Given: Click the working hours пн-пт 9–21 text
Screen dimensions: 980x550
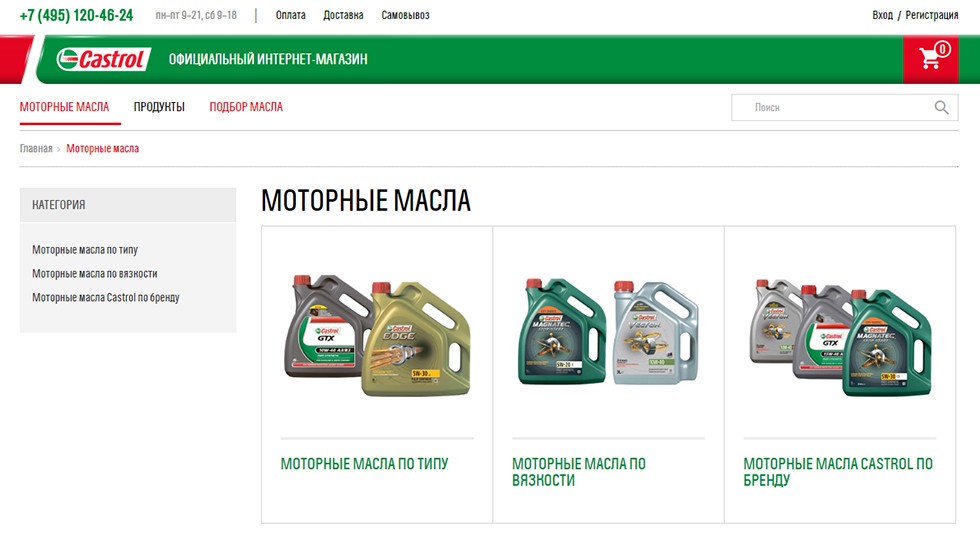Looking at the screenshot, I should click(196, 15).
